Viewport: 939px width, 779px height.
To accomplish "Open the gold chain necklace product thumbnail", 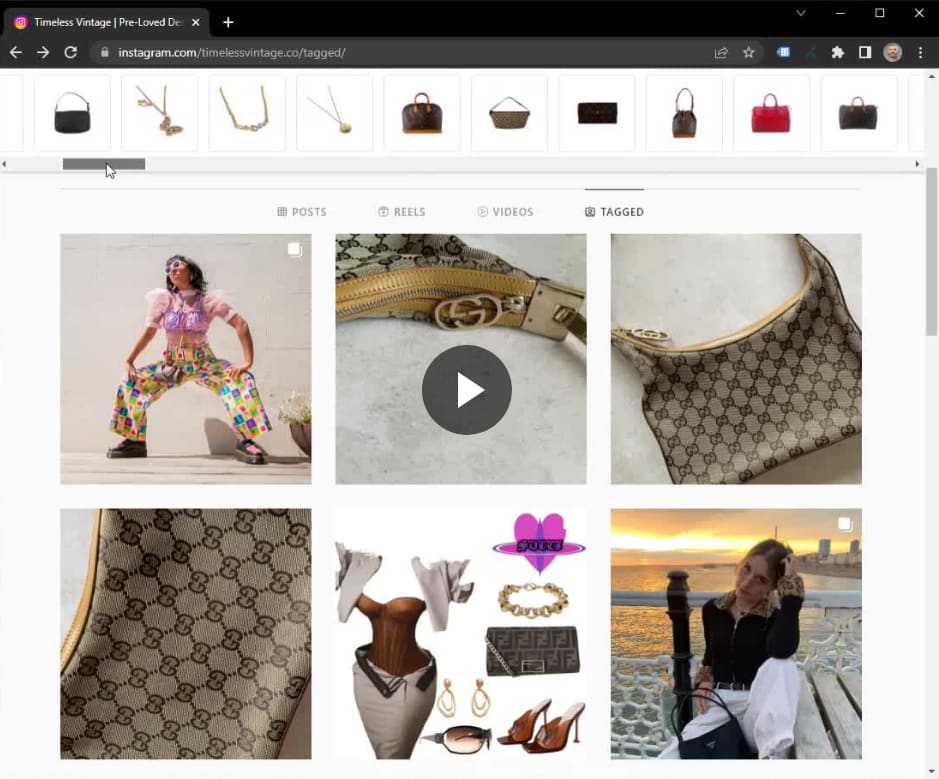I will click(x=247, y=113).
